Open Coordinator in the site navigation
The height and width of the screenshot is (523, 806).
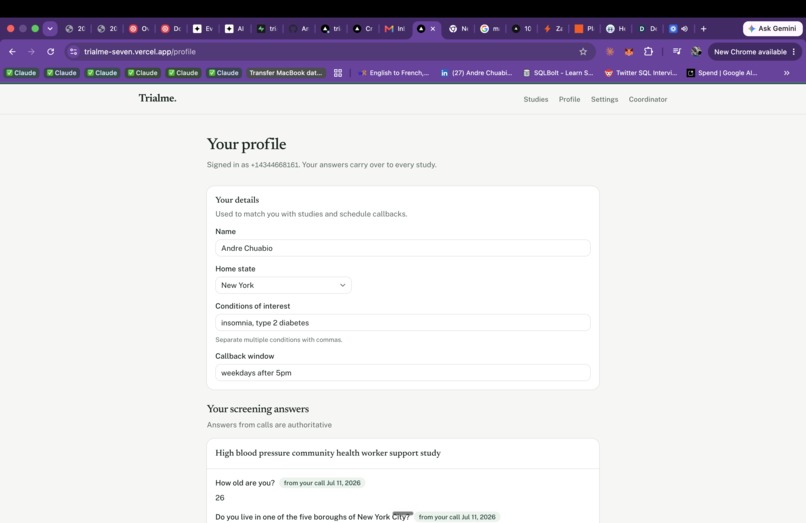(x=648, y=99)
